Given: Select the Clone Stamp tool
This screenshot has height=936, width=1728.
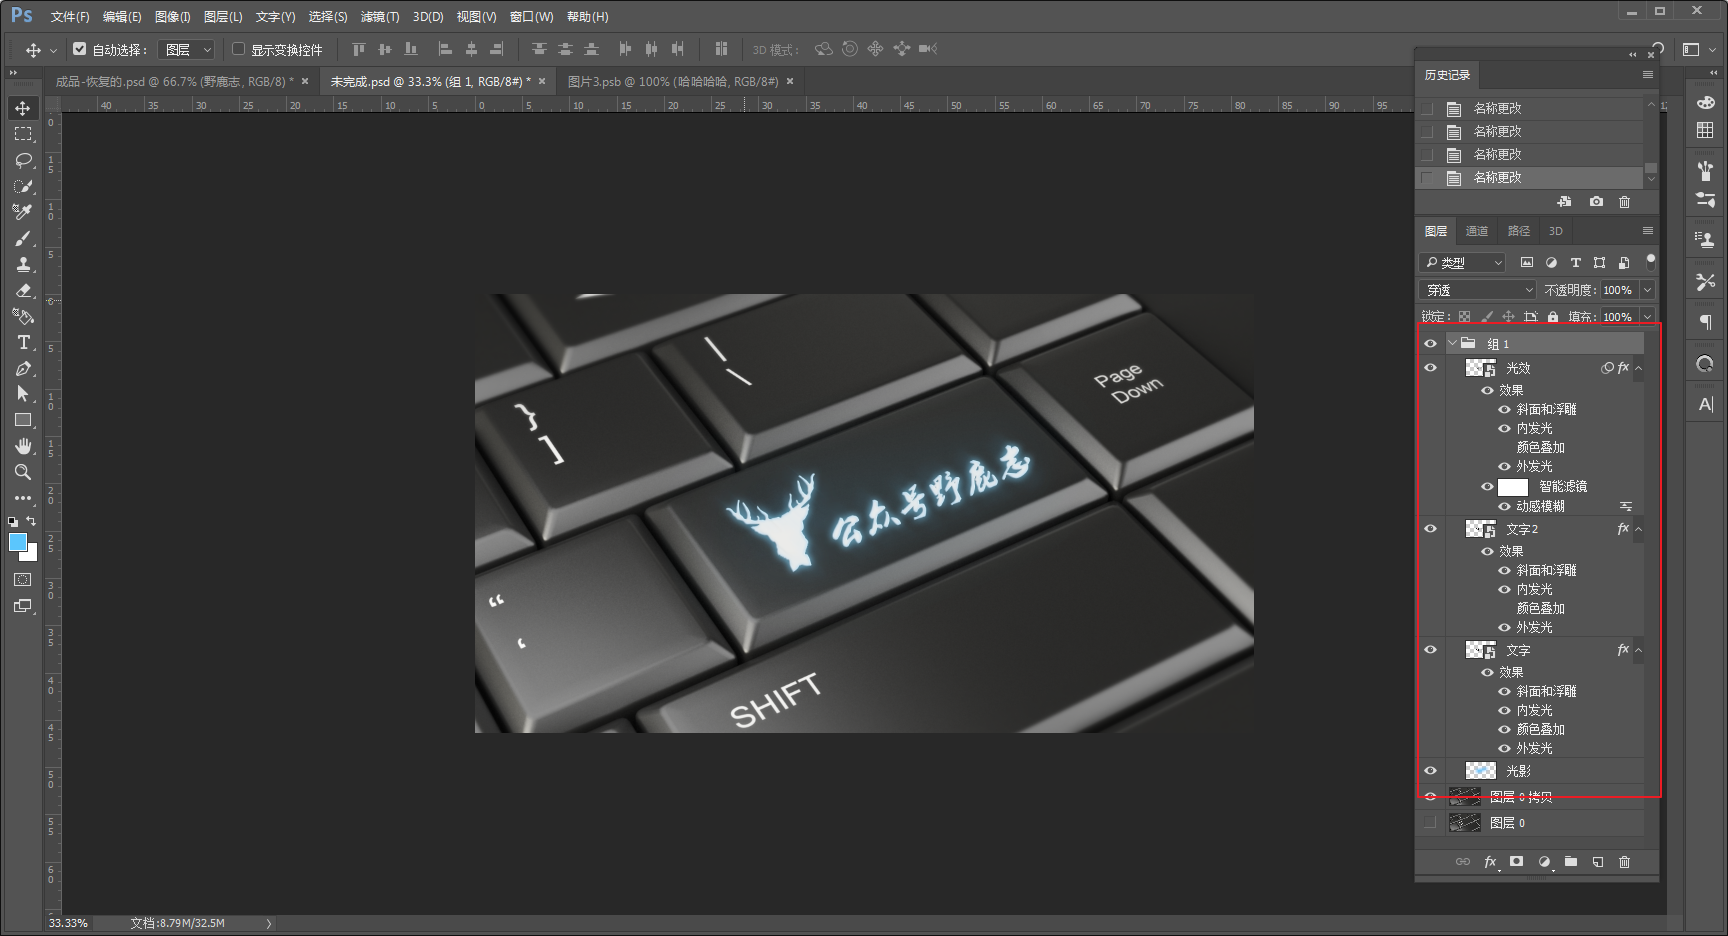Looking at the screenshot, I should (x=23, y=264).
